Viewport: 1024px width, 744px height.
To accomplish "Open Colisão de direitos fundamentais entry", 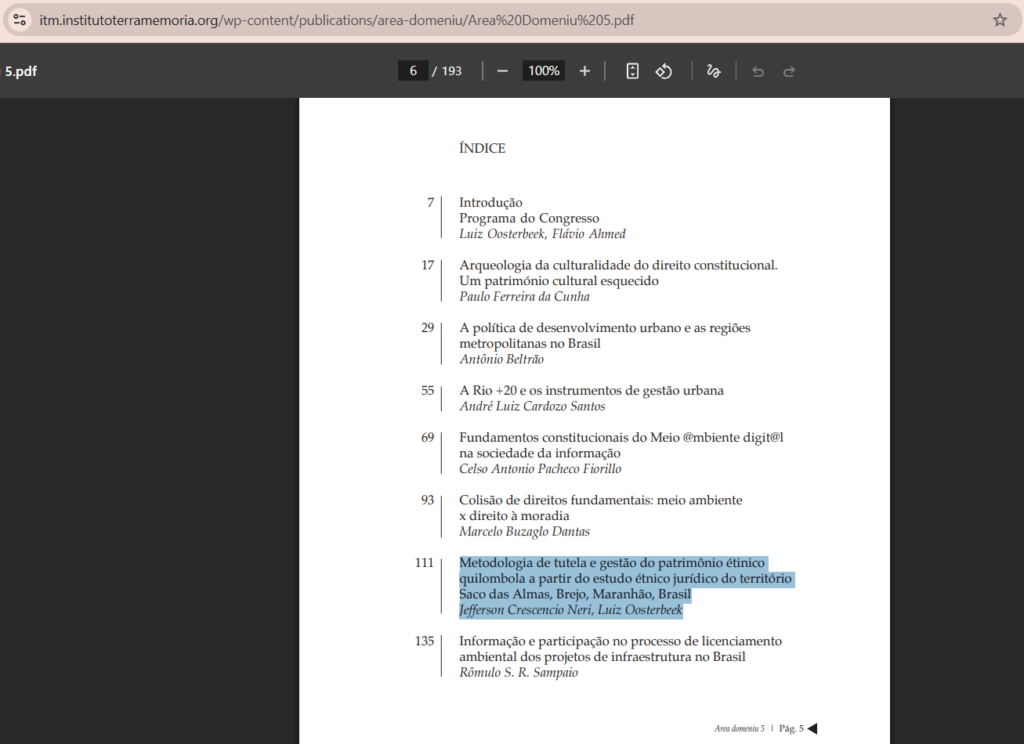I will (600, 508).
